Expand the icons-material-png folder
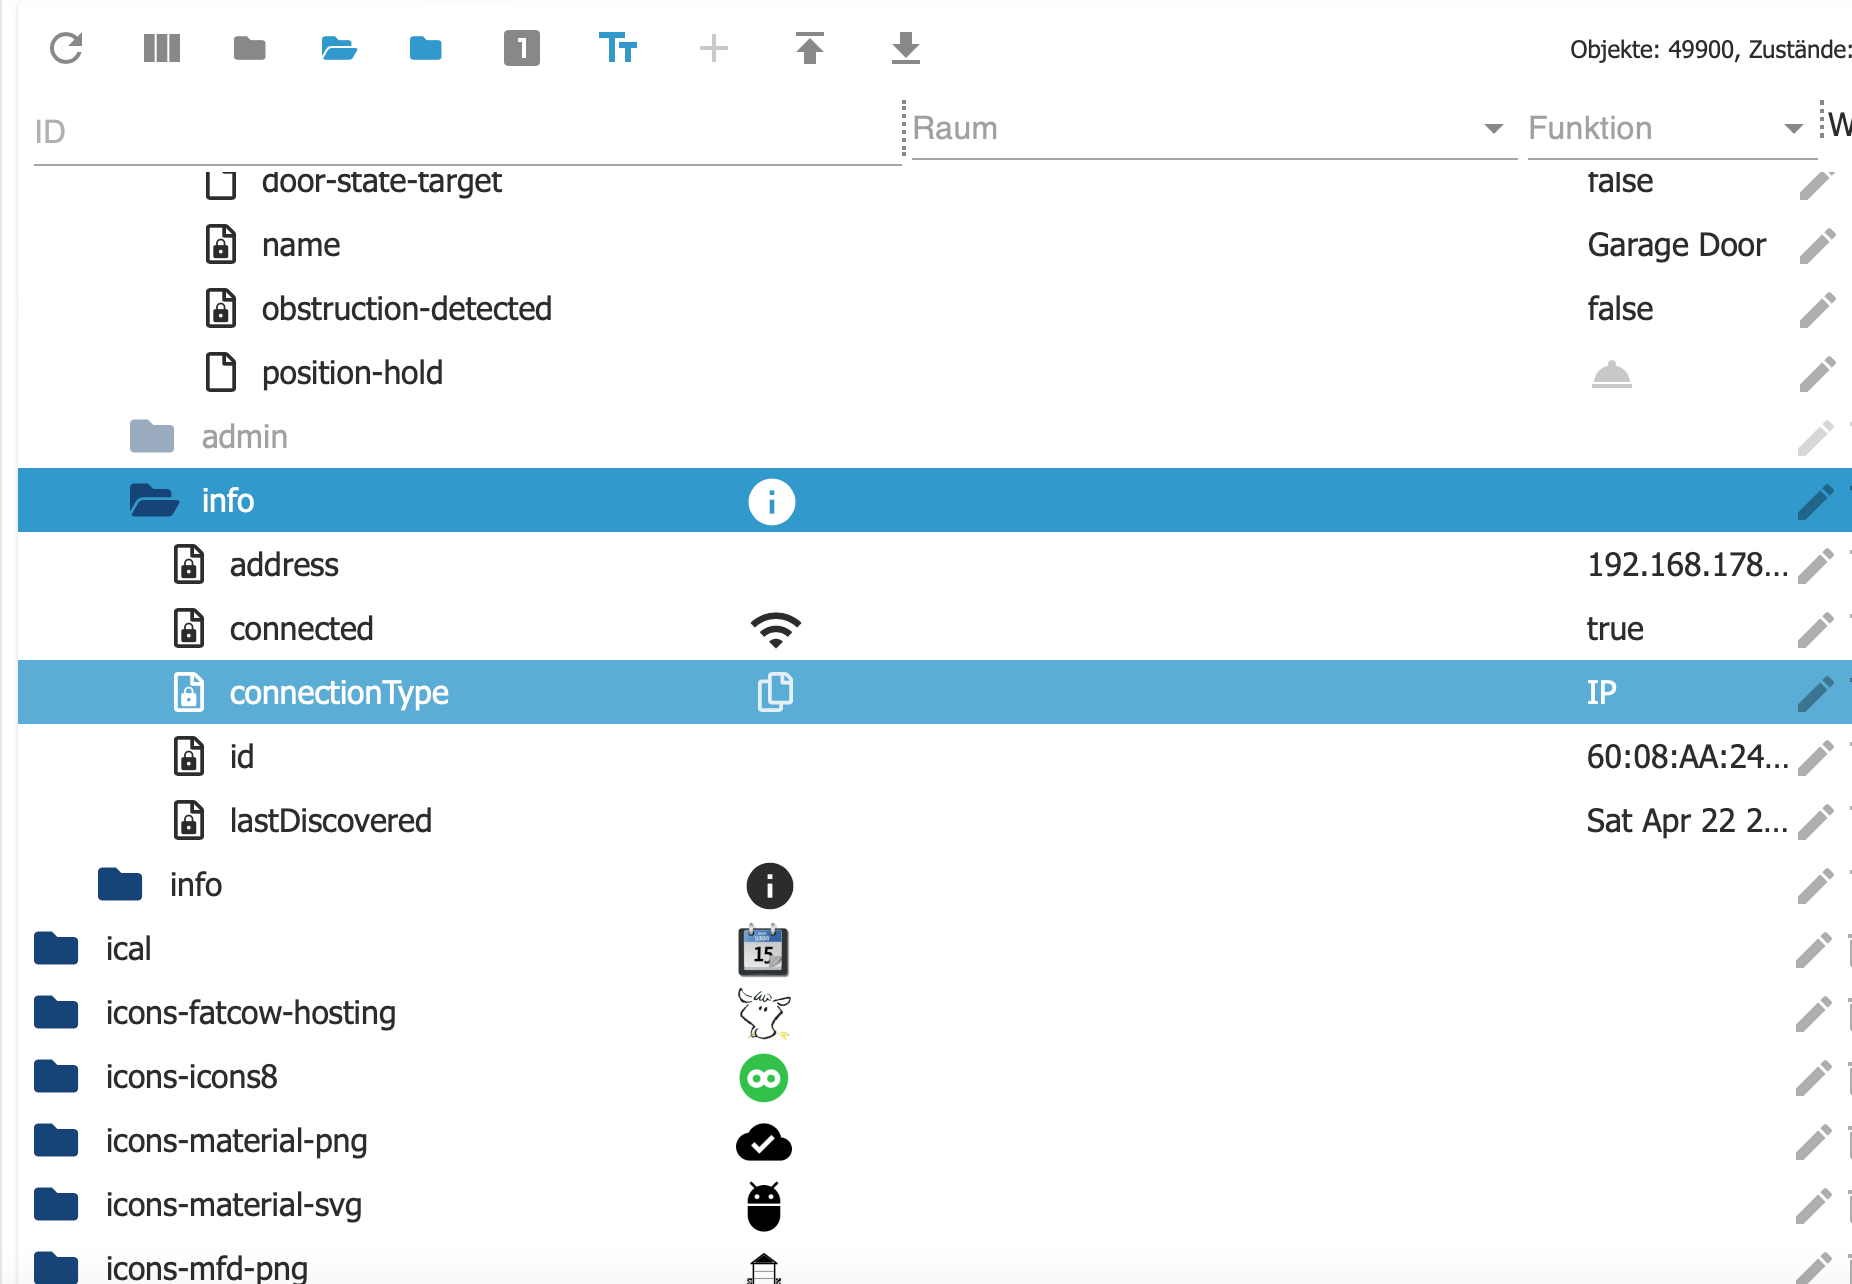 coord(56,1140)
